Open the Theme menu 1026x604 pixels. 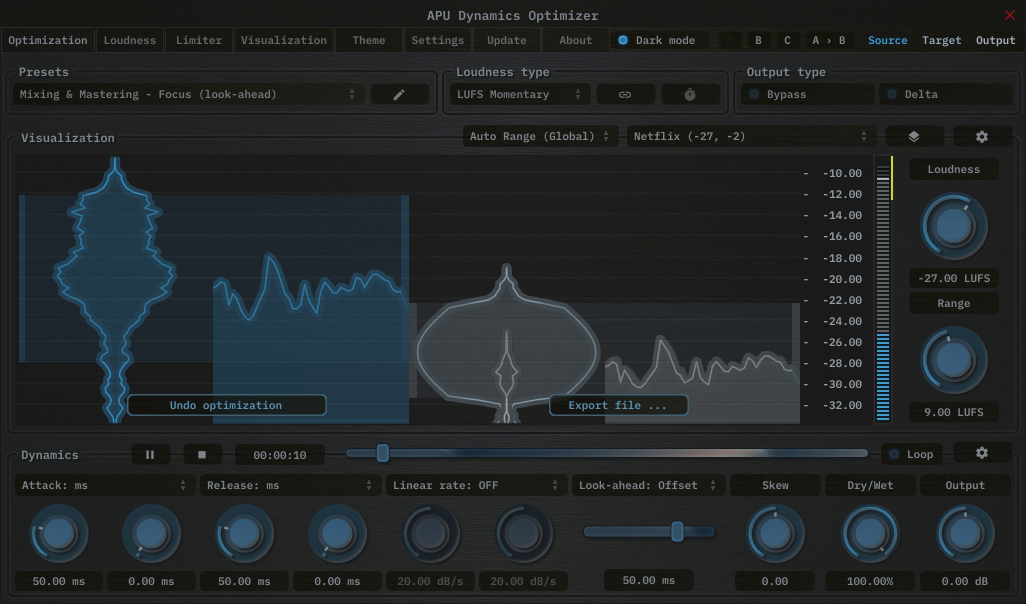[367, 40]
